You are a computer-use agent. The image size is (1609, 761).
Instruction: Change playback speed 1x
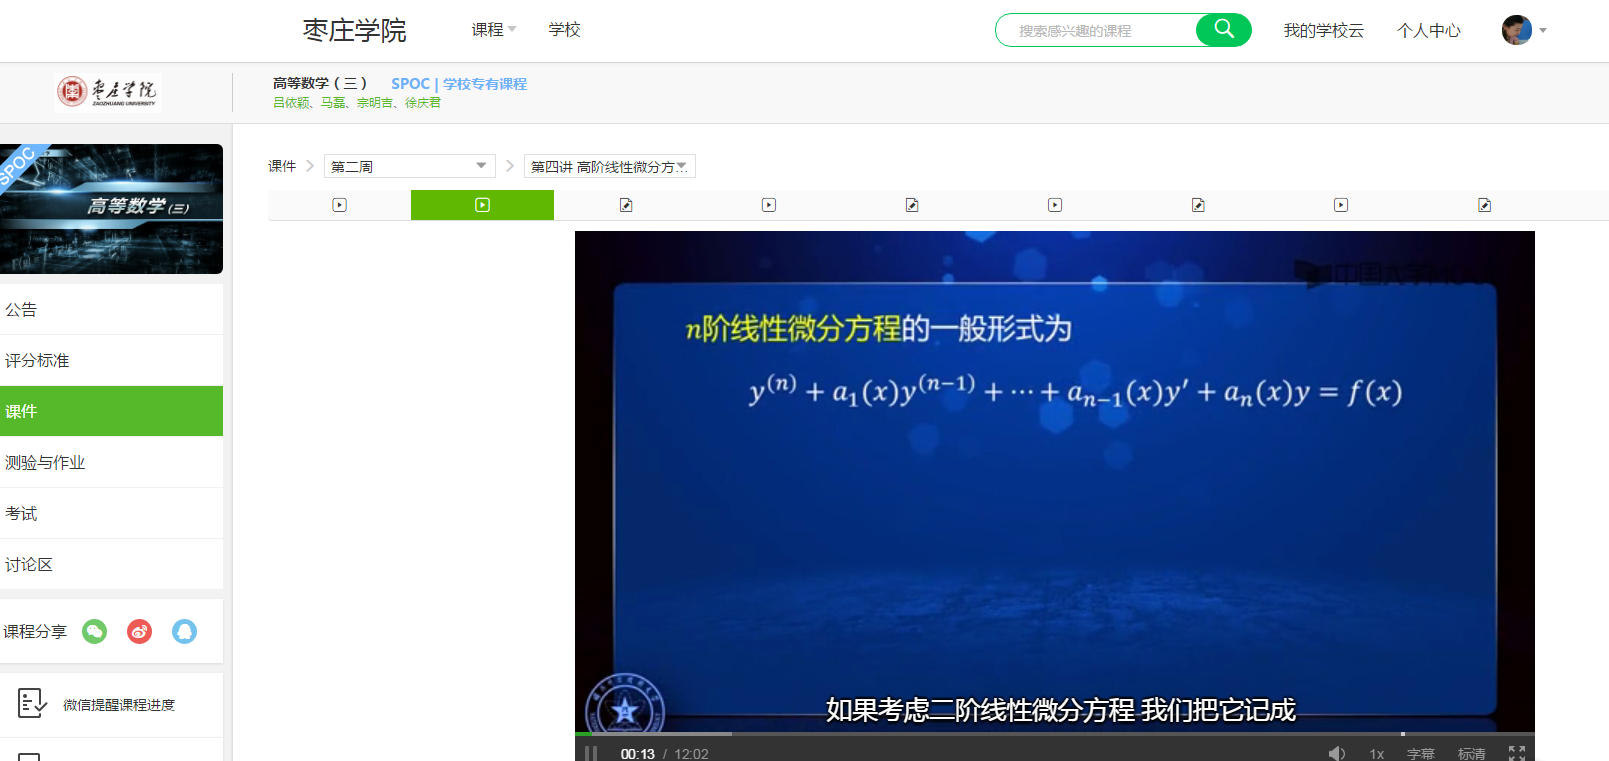point(1377,753)
